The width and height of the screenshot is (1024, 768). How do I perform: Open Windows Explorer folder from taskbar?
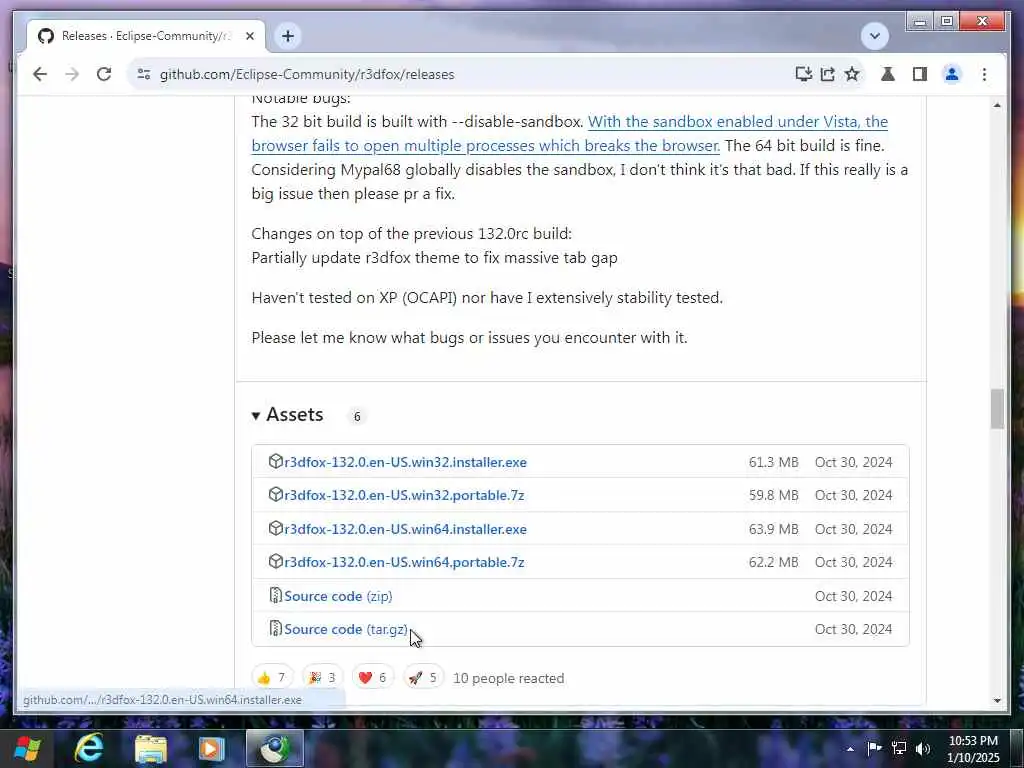[151, 749]
